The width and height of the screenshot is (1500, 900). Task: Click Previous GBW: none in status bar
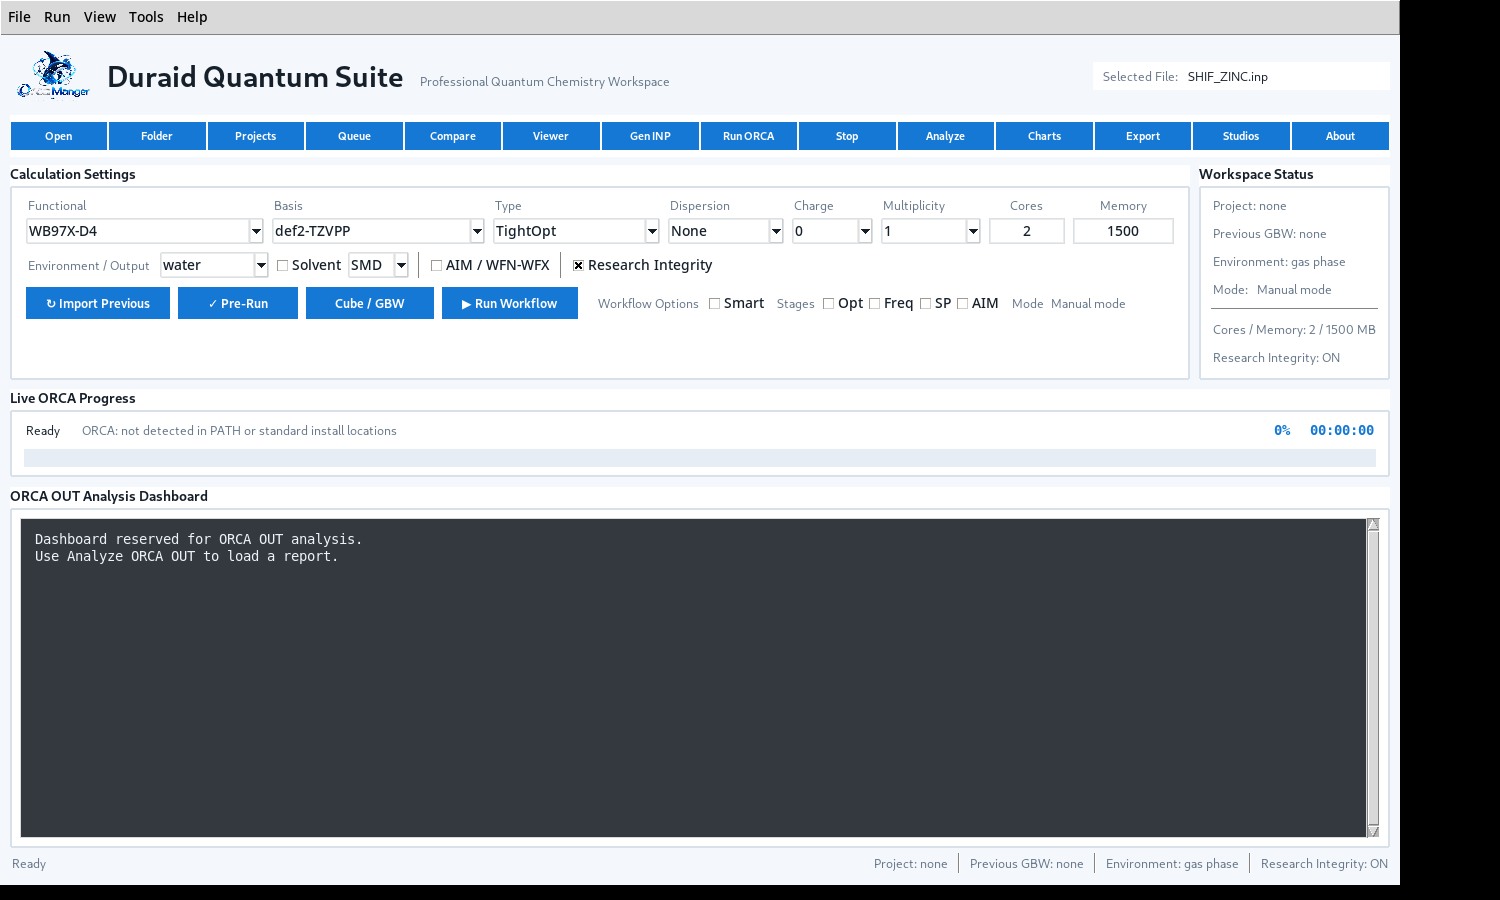tap(1026, 864)
